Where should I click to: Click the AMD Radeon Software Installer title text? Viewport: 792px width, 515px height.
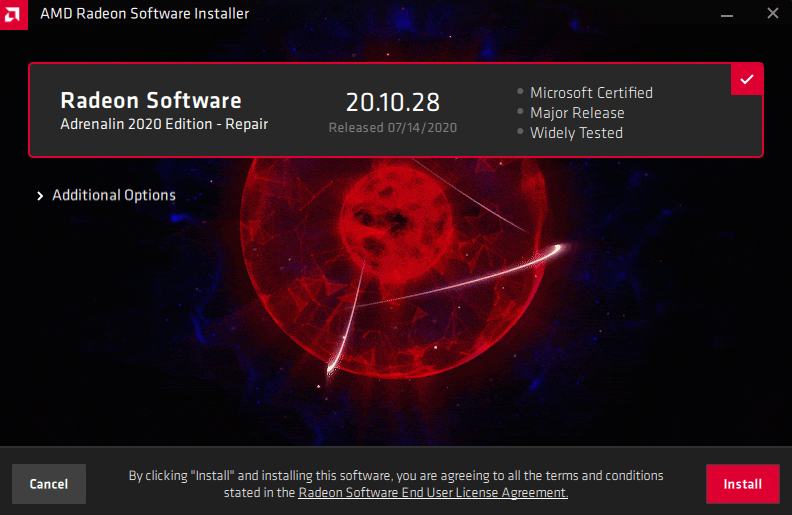[x=144, y=14]
